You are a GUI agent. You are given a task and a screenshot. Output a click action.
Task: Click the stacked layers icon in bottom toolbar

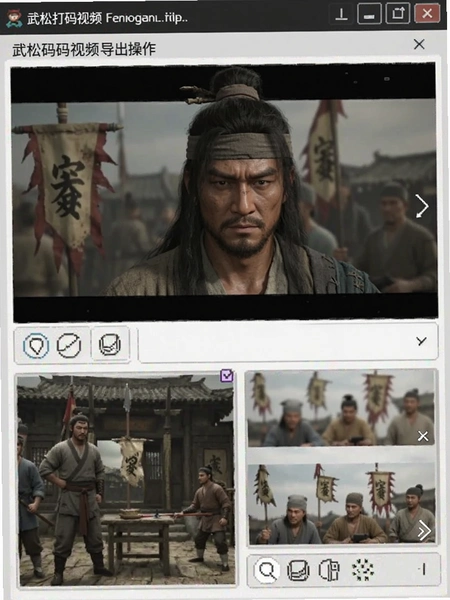pos(298,571)
